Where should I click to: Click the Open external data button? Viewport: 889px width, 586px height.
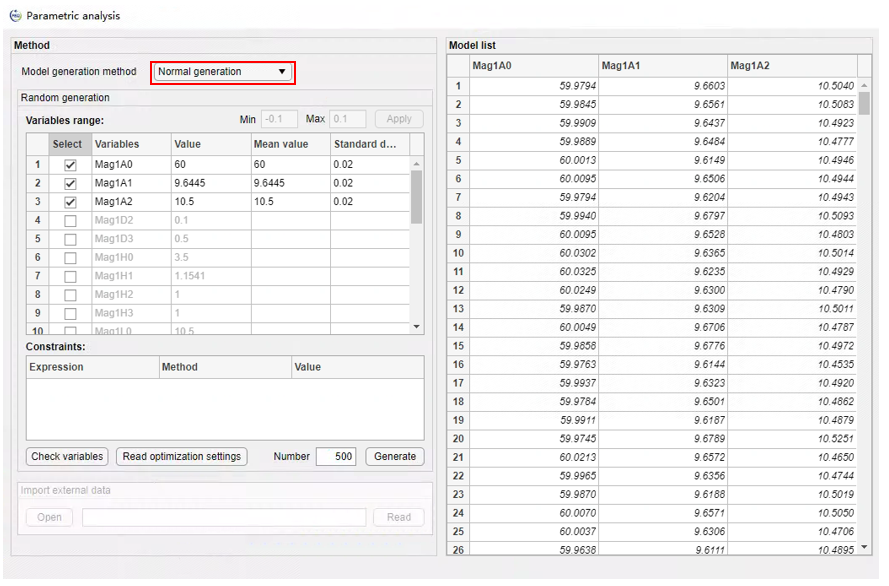[x=49, y=517]
